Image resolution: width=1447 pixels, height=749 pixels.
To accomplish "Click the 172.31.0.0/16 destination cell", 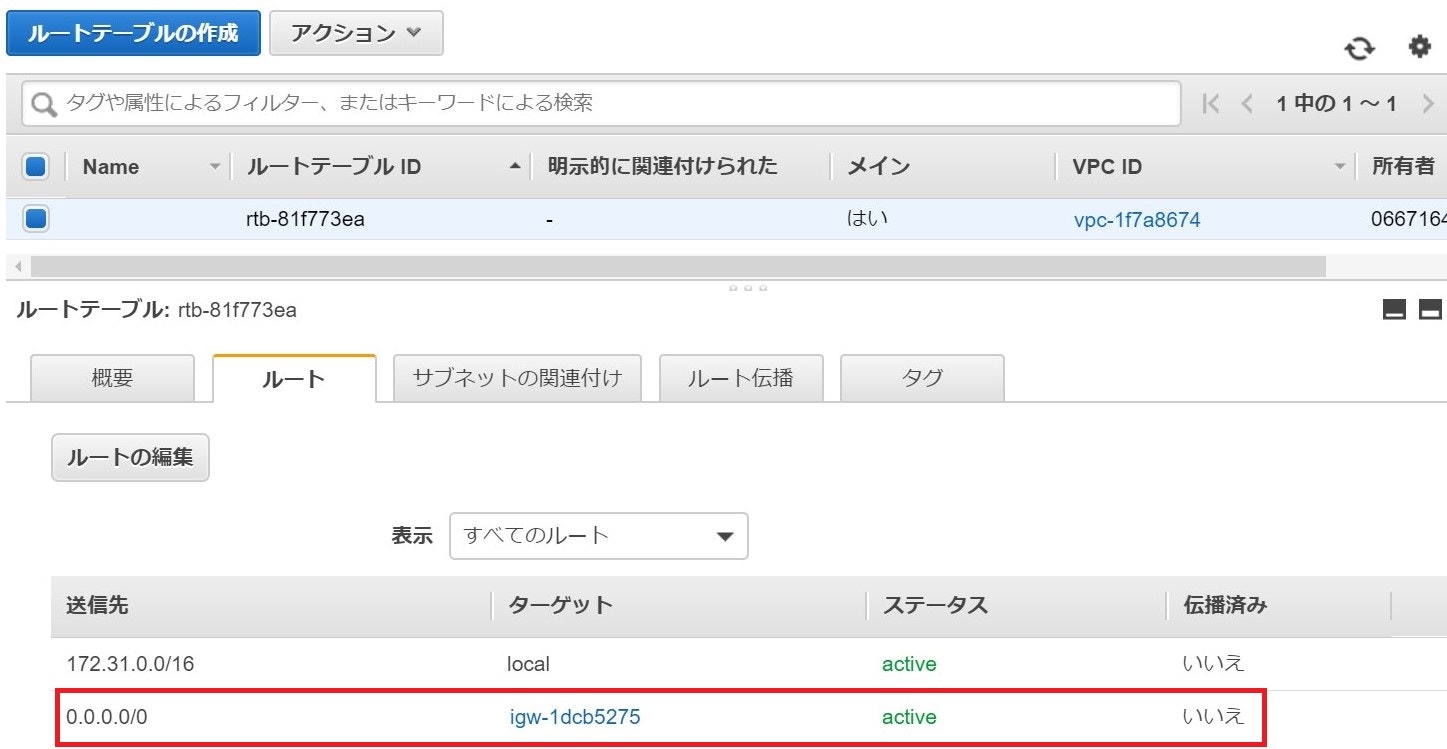I will click(x=130, y=664).
